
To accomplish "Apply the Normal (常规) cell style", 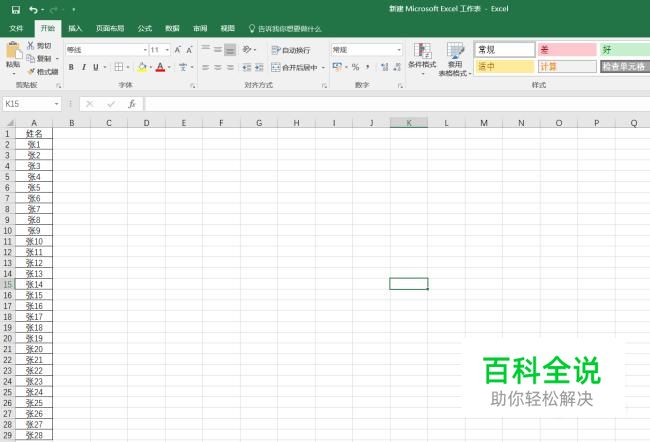I will [505, 50].
